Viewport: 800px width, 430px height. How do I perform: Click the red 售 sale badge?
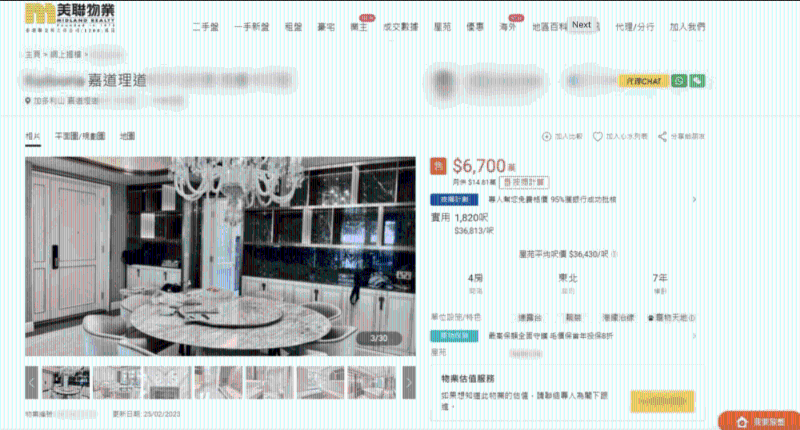(437, 166)
